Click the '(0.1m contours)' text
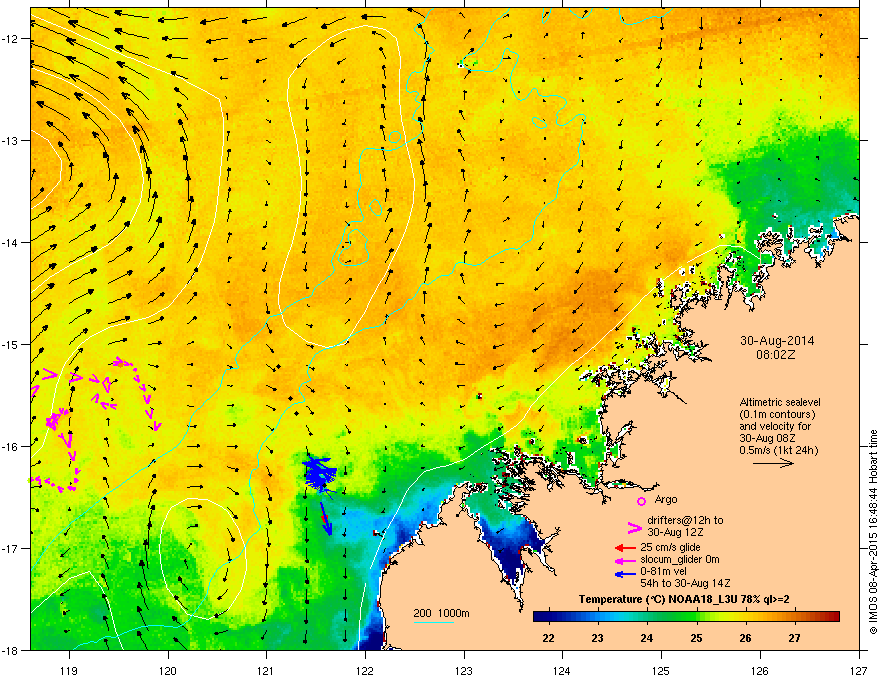This screenshot has width=880, height=680. tap(777, 415)
